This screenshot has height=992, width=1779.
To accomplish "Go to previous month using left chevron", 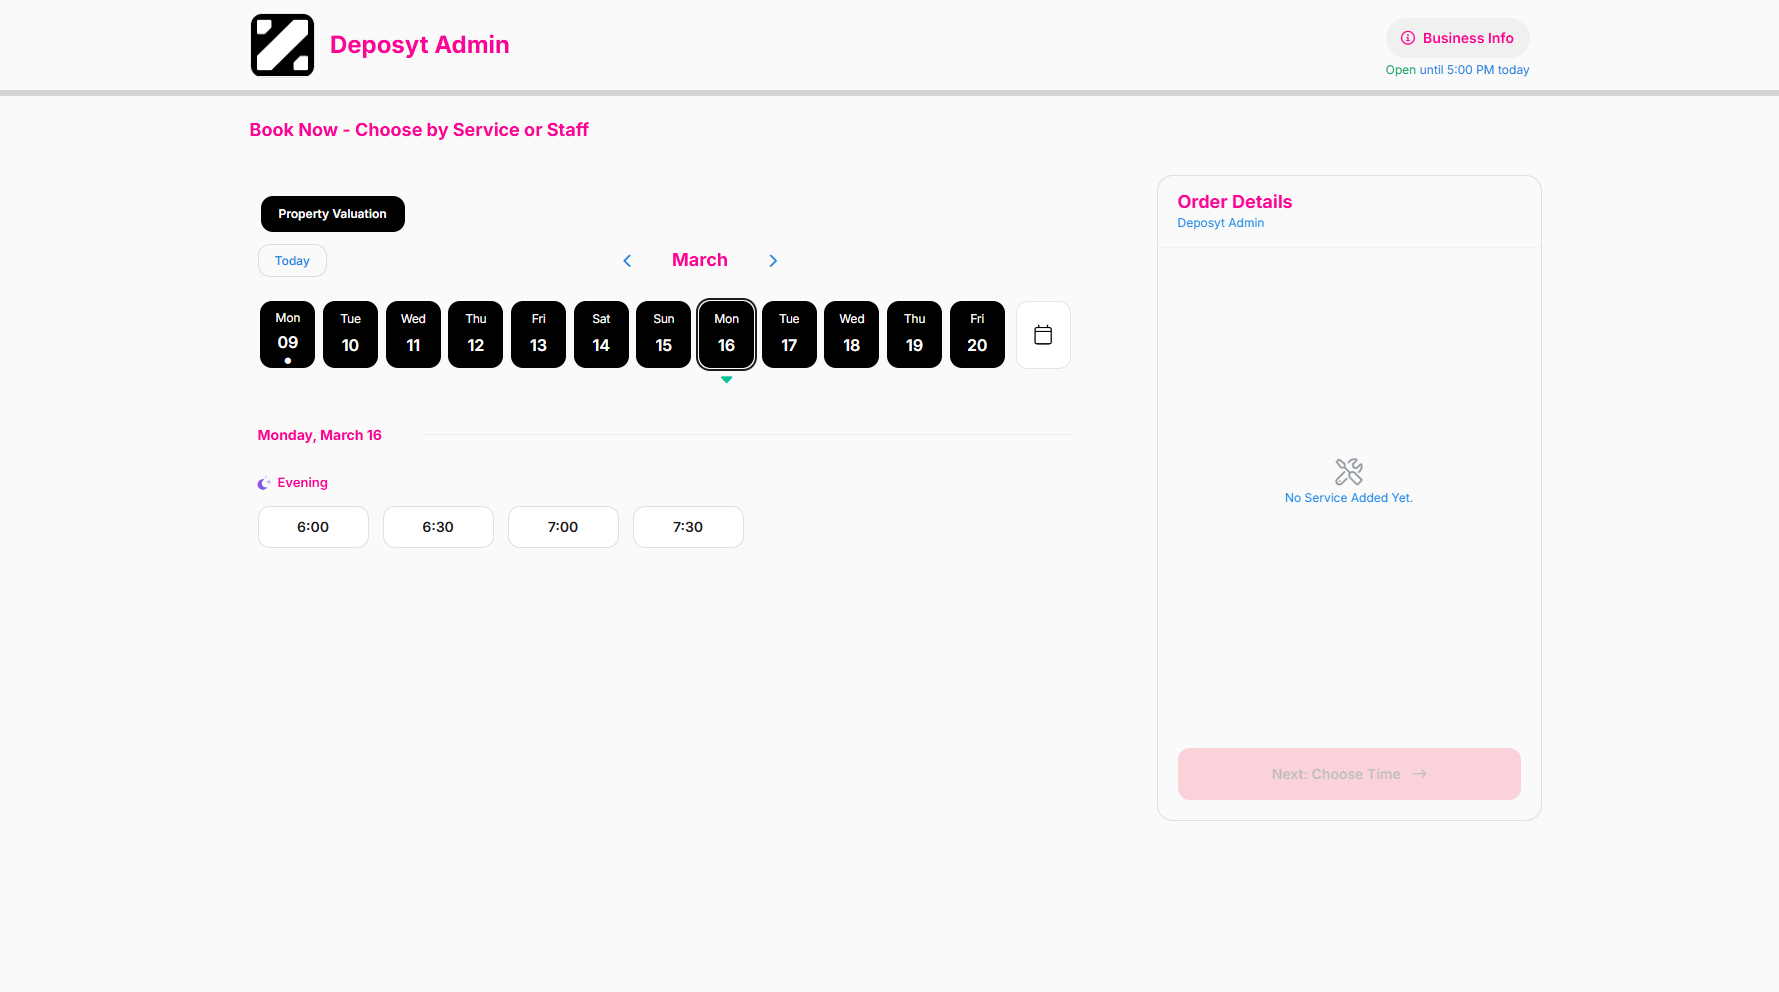I will point(627,261).
